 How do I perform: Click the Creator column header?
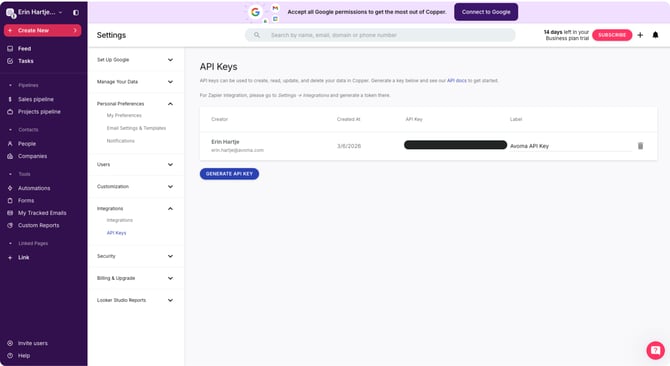(x=219, y=120)
